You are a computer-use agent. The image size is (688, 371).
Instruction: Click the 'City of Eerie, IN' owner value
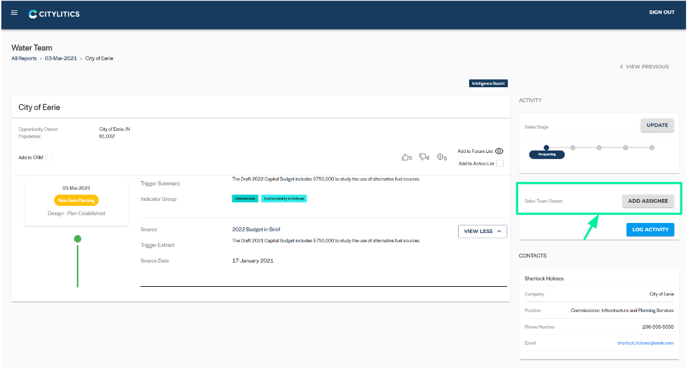point(115,129)
